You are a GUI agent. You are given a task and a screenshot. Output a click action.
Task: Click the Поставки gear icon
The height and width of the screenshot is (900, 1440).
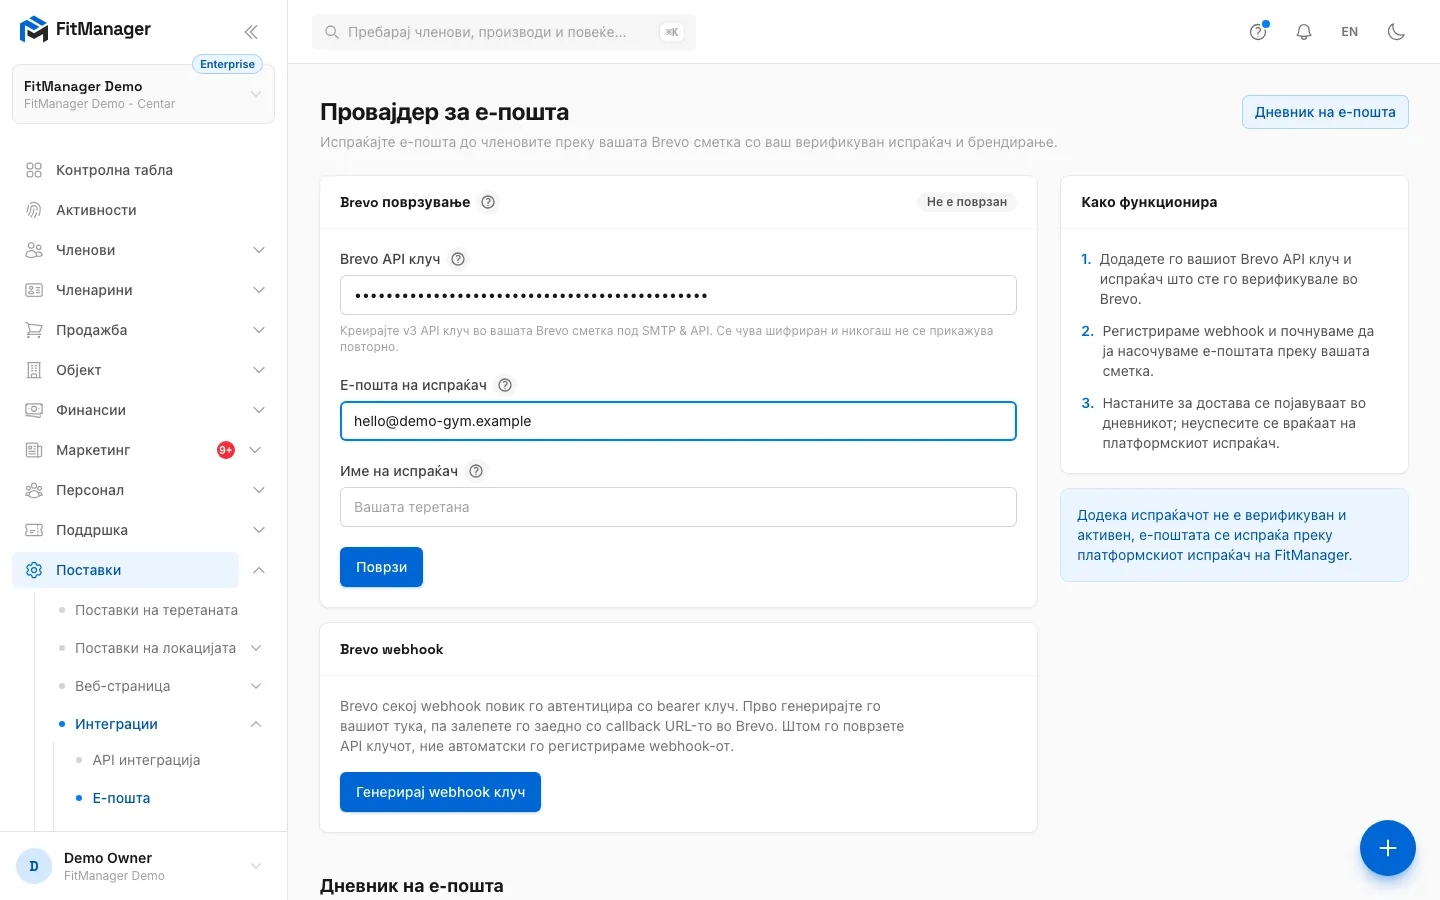pyautogui.click(x=34, y=570)
